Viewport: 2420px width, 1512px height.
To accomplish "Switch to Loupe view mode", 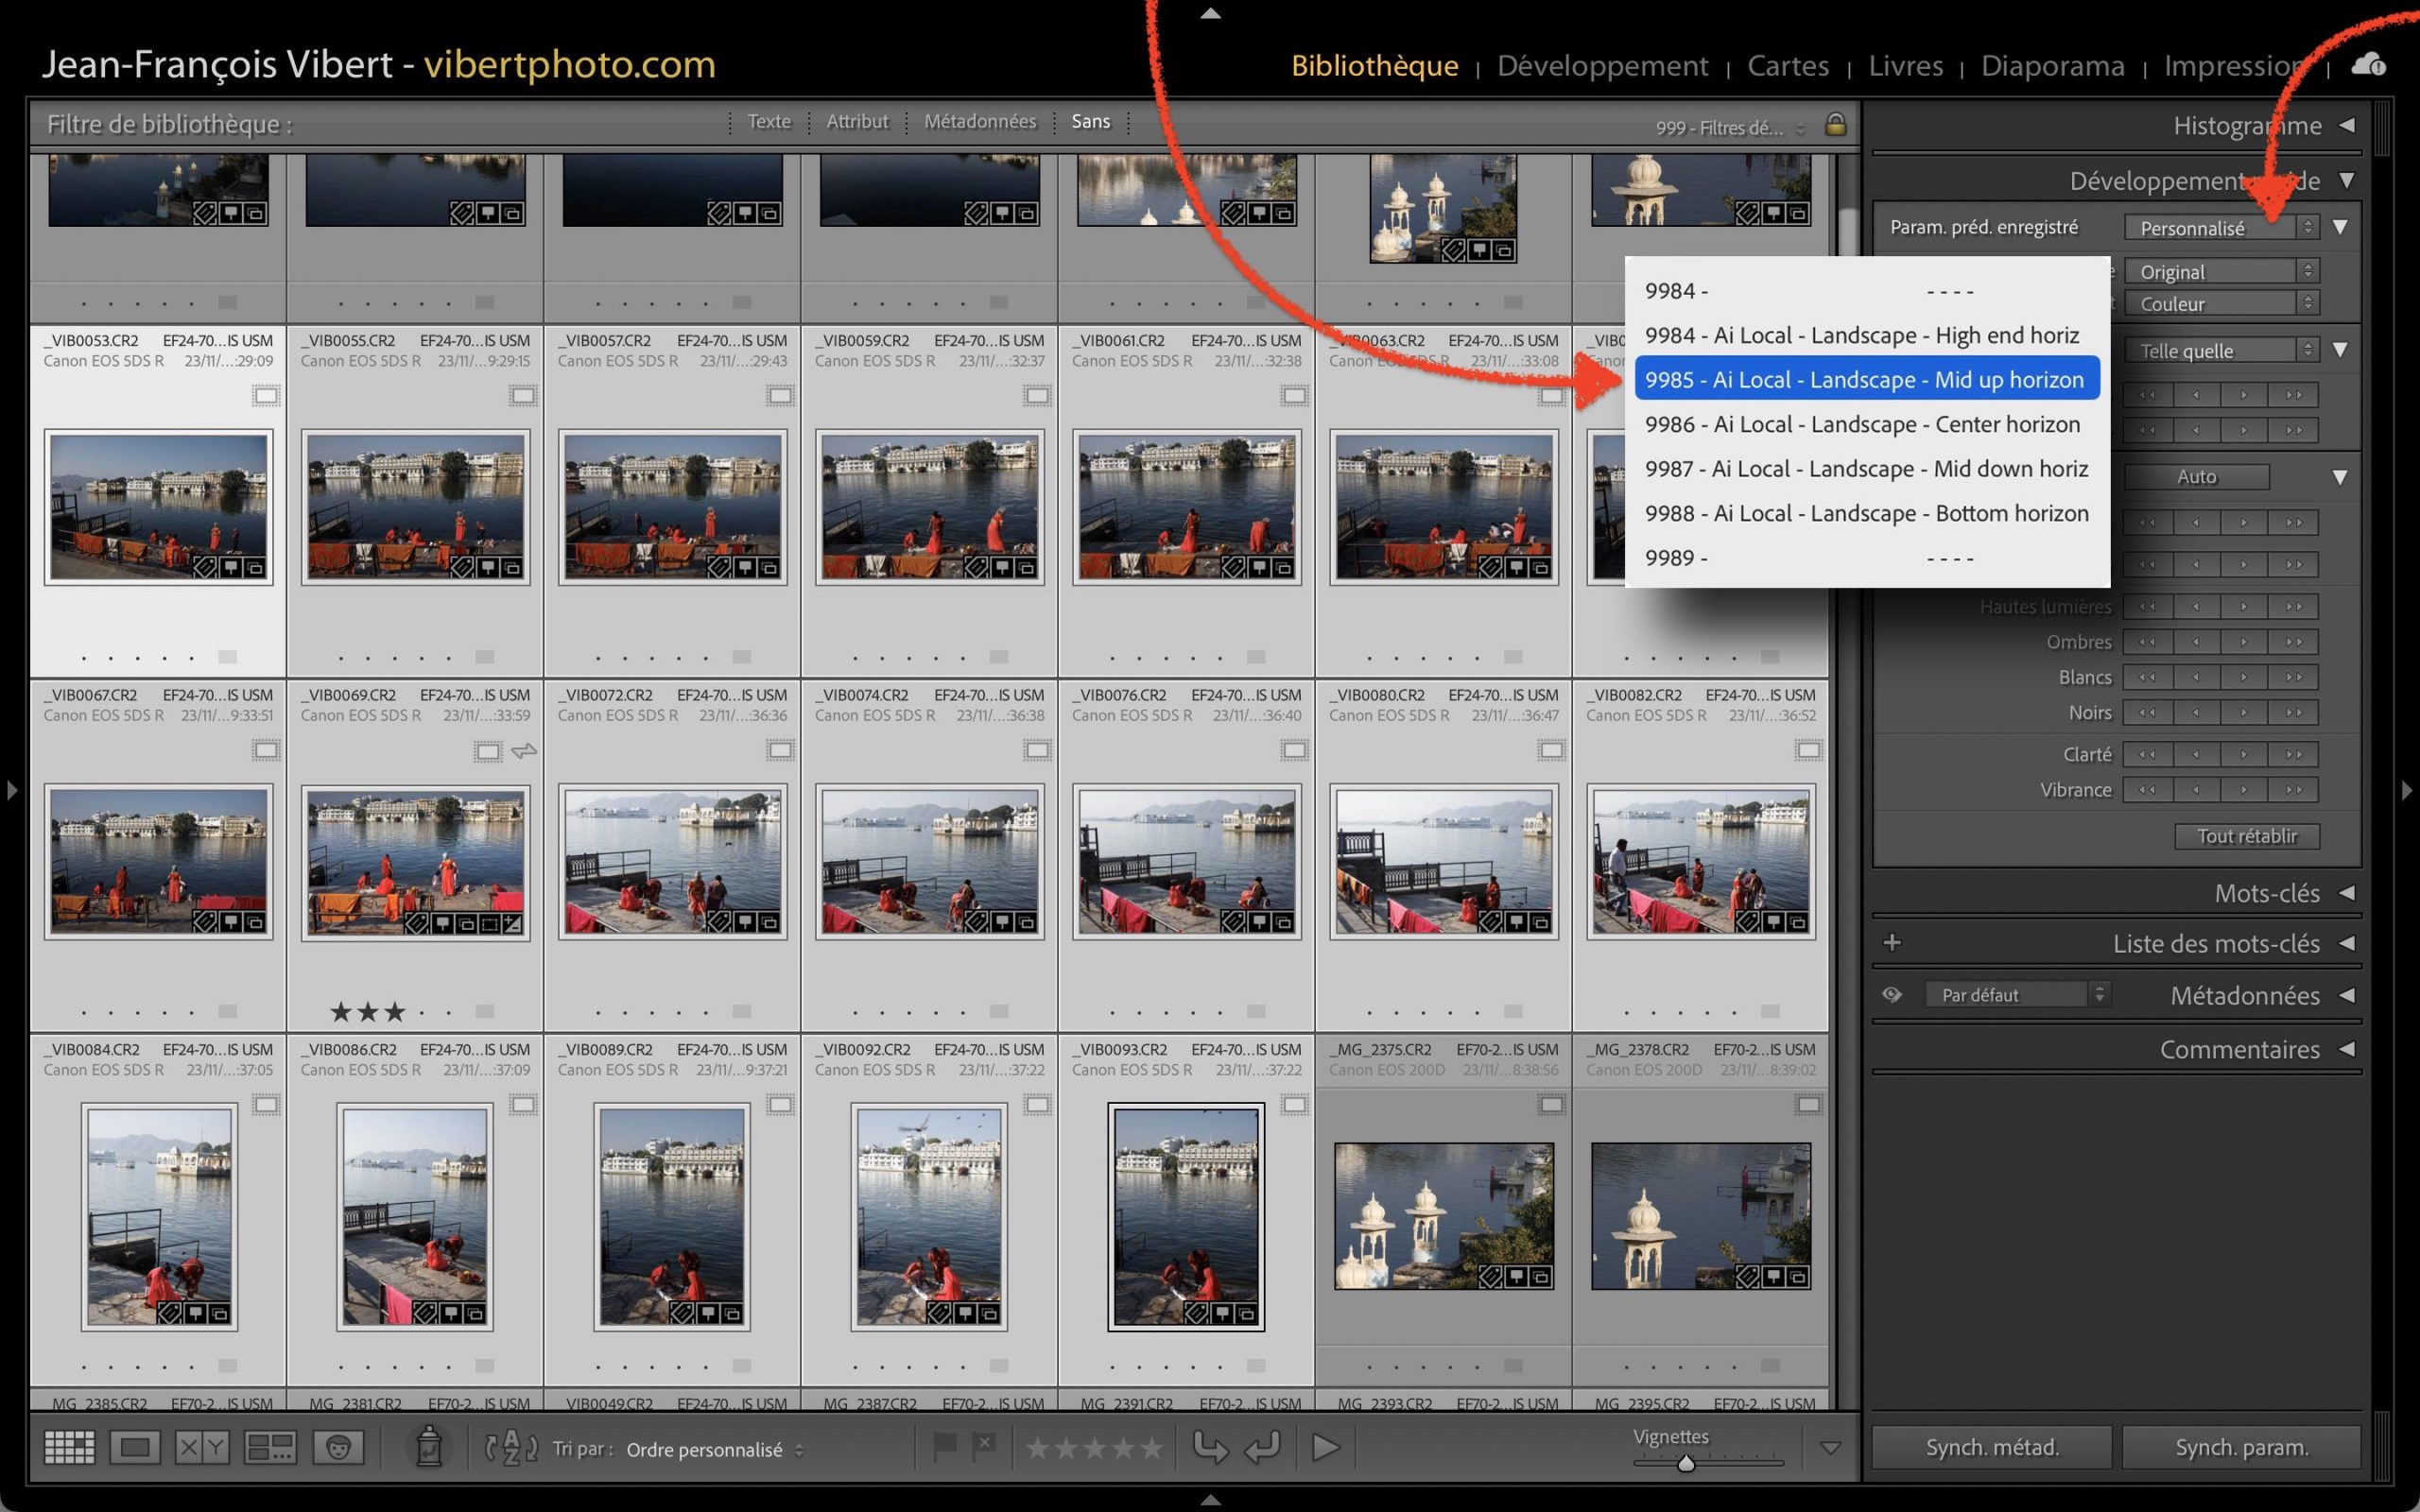I will pos(135,1447).
